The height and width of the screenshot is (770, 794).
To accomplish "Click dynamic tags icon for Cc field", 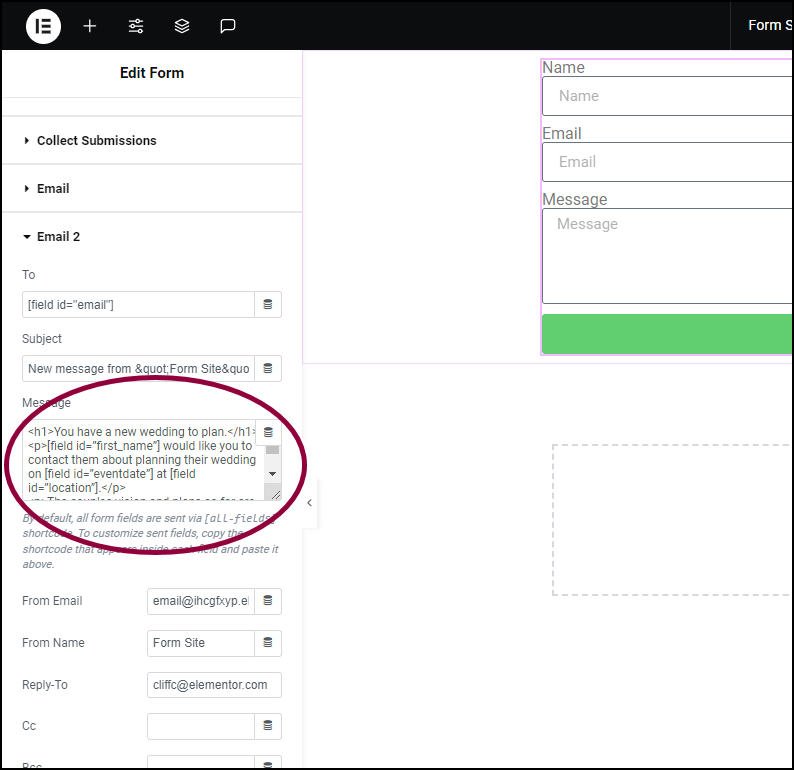I will (268, 726).
